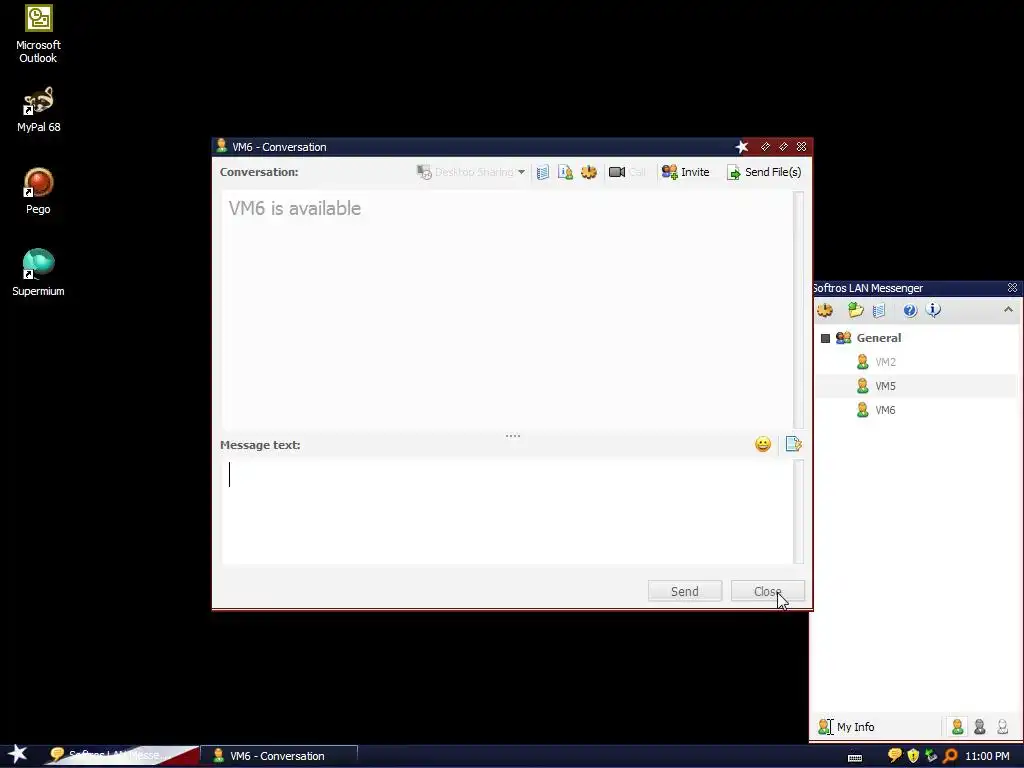Viewport: 1024px width, 768px height.
Task: Click the splitter handle dots above Message text
Action: [x=513, y=436]
